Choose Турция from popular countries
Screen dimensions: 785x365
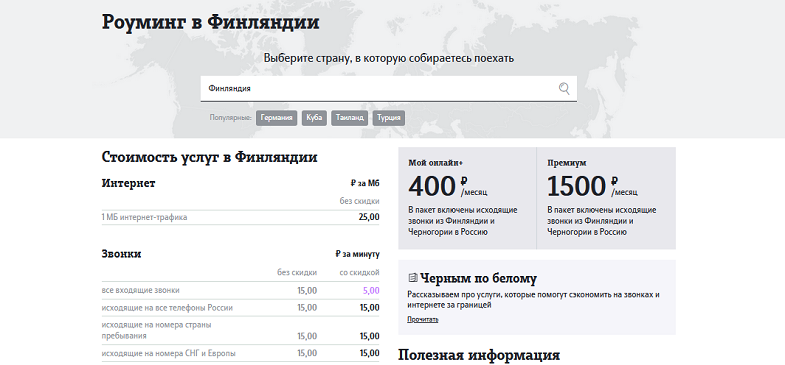[388, 118]
